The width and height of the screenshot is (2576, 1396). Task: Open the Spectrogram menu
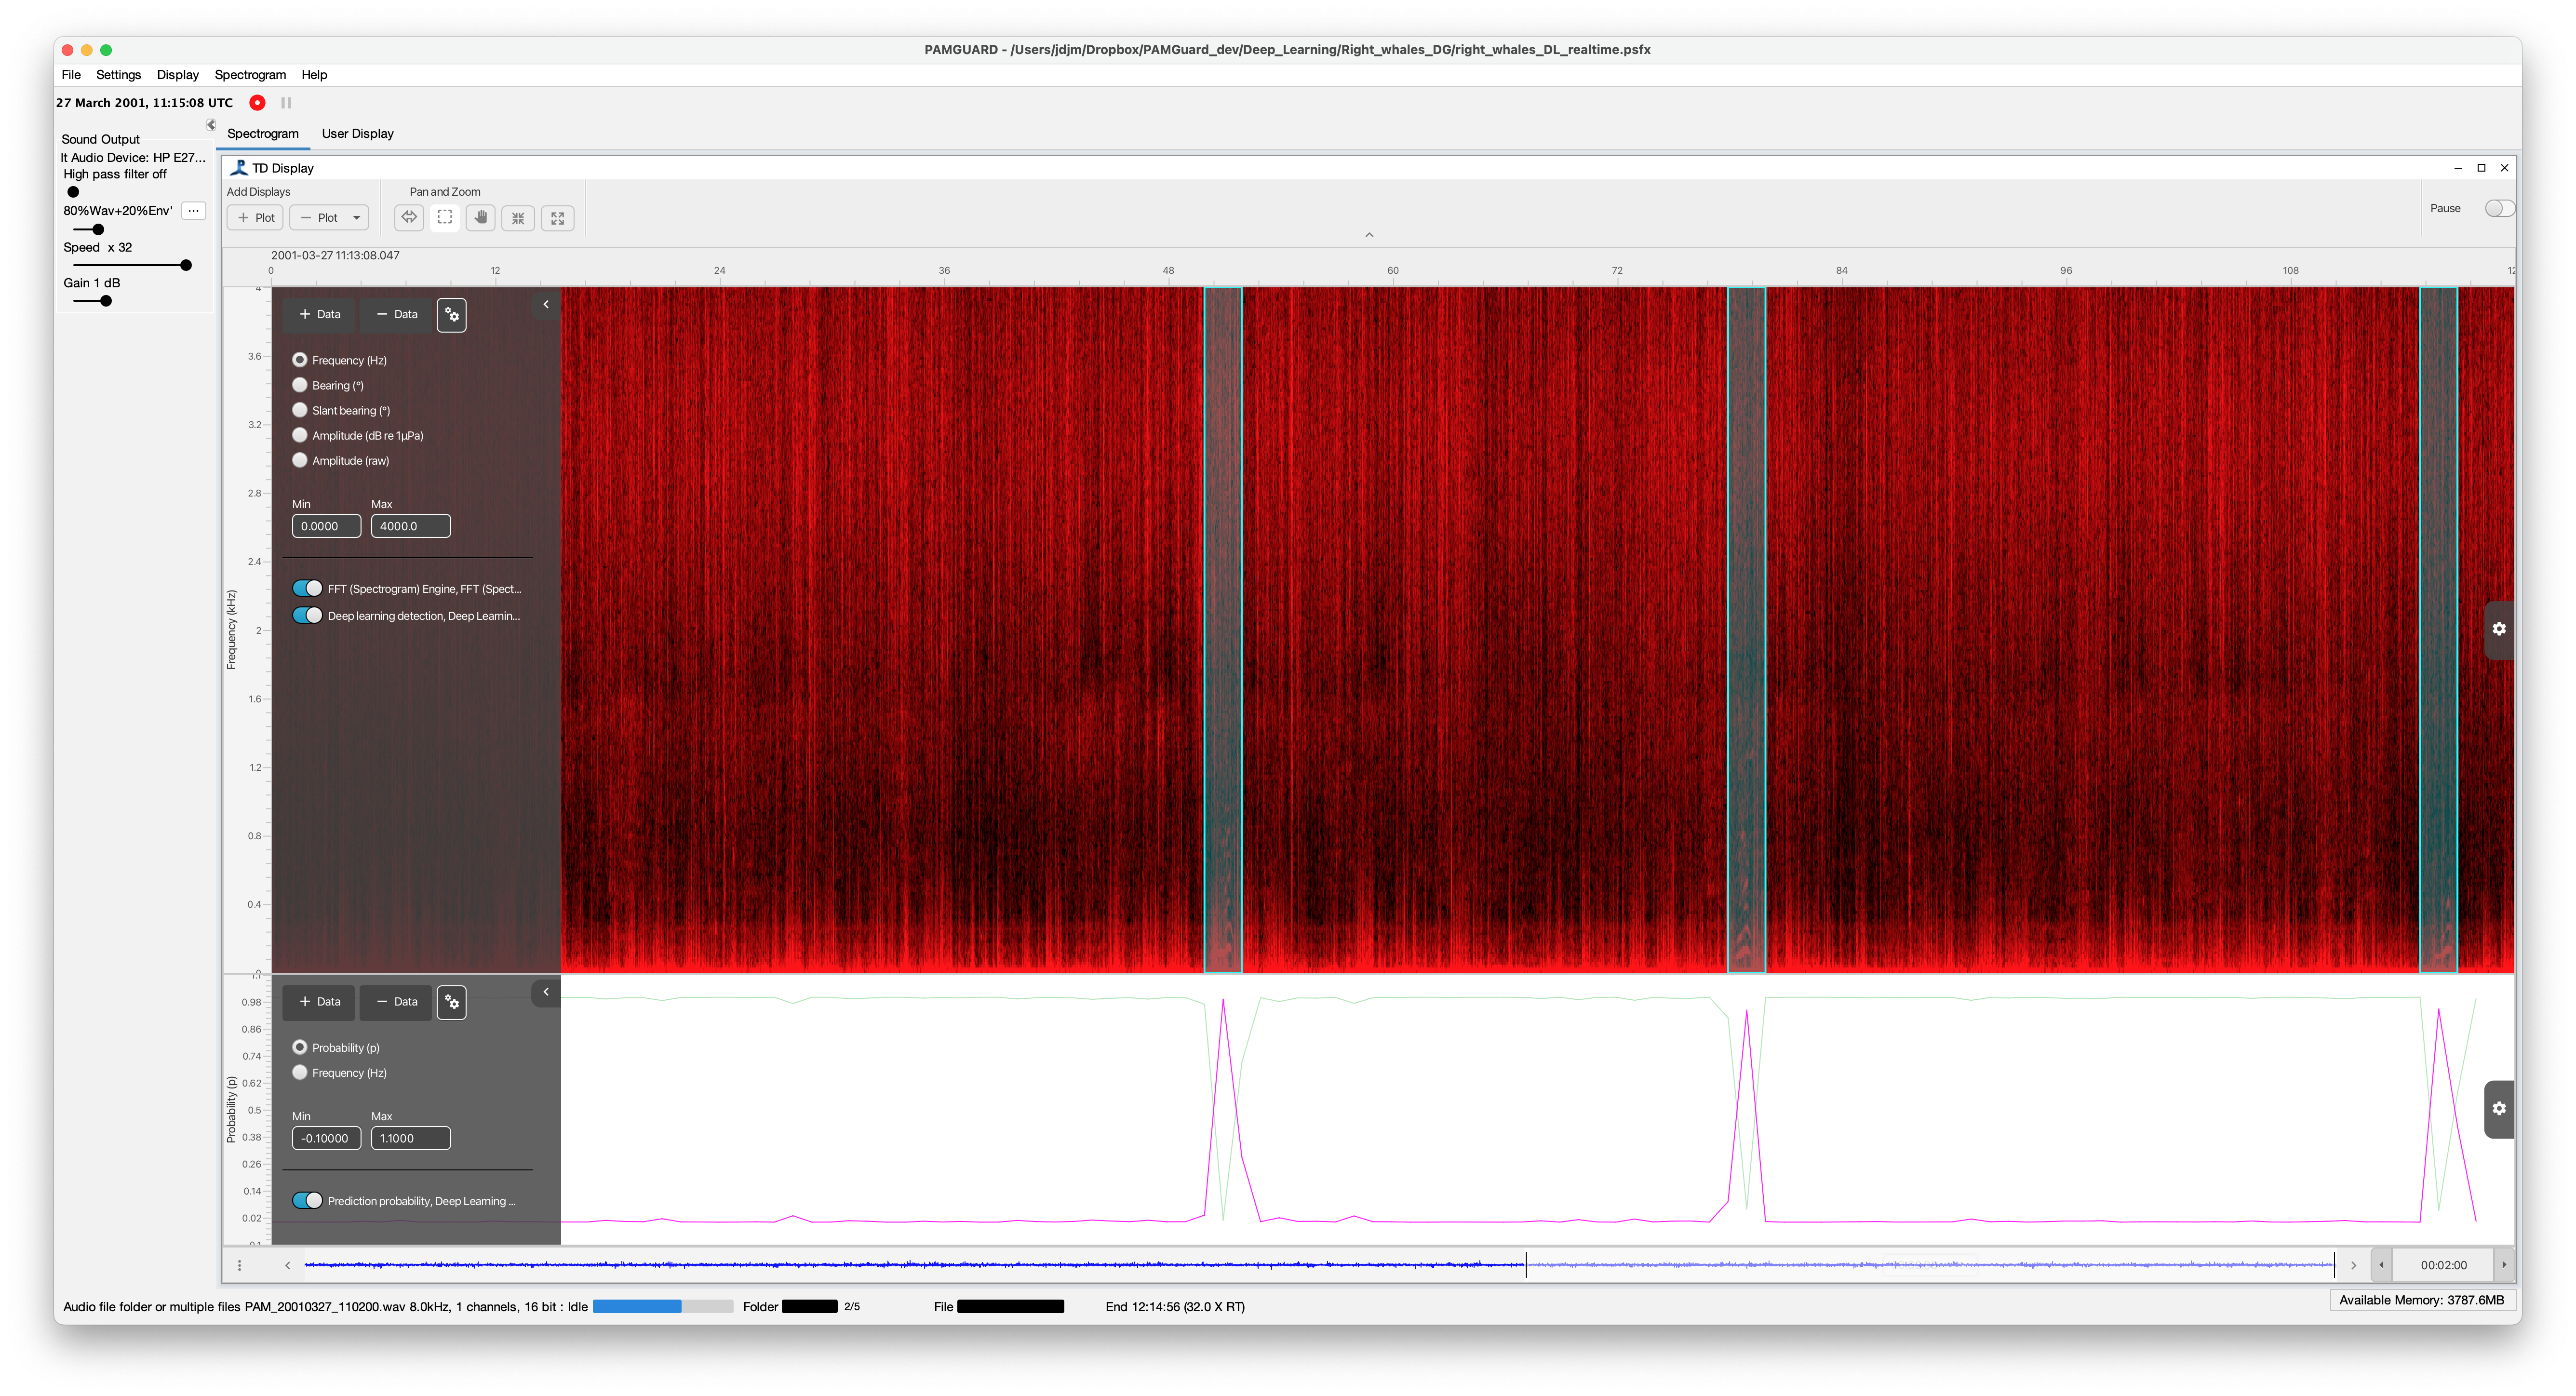(250, 75)
